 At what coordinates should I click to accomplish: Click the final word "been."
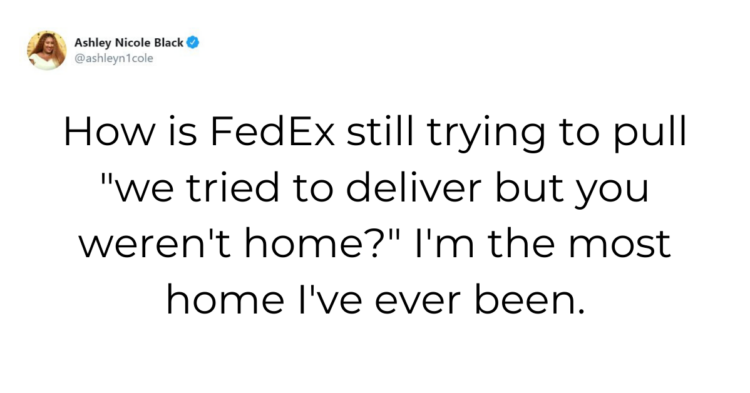pos(530,299)
